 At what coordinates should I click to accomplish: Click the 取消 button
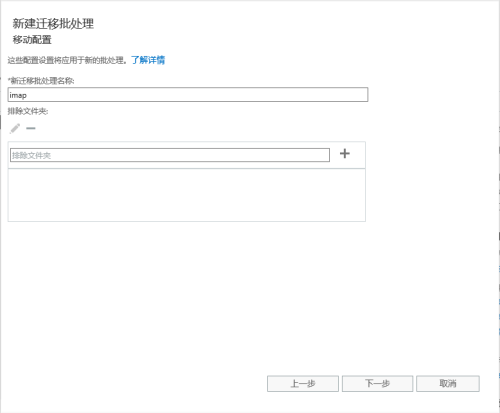pyautogui.click(x=448, y=384)
